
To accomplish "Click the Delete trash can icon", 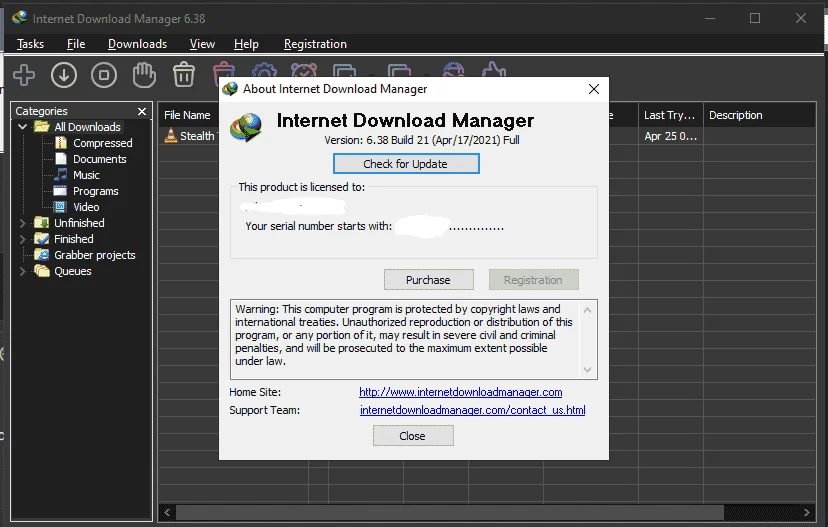I will 184,74.
